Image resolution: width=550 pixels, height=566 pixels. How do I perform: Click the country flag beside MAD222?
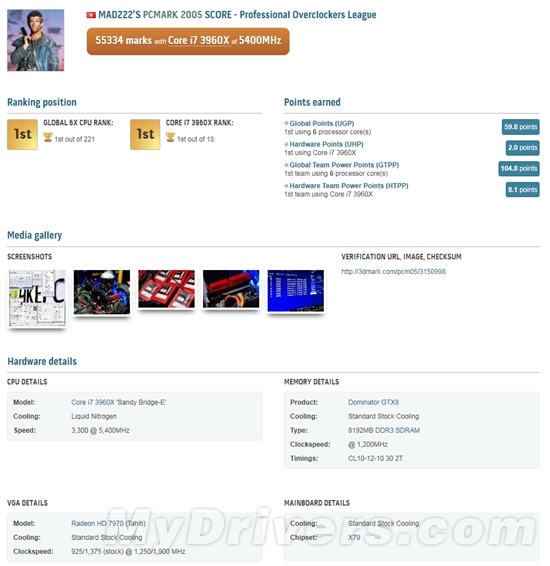coord(91,15)
